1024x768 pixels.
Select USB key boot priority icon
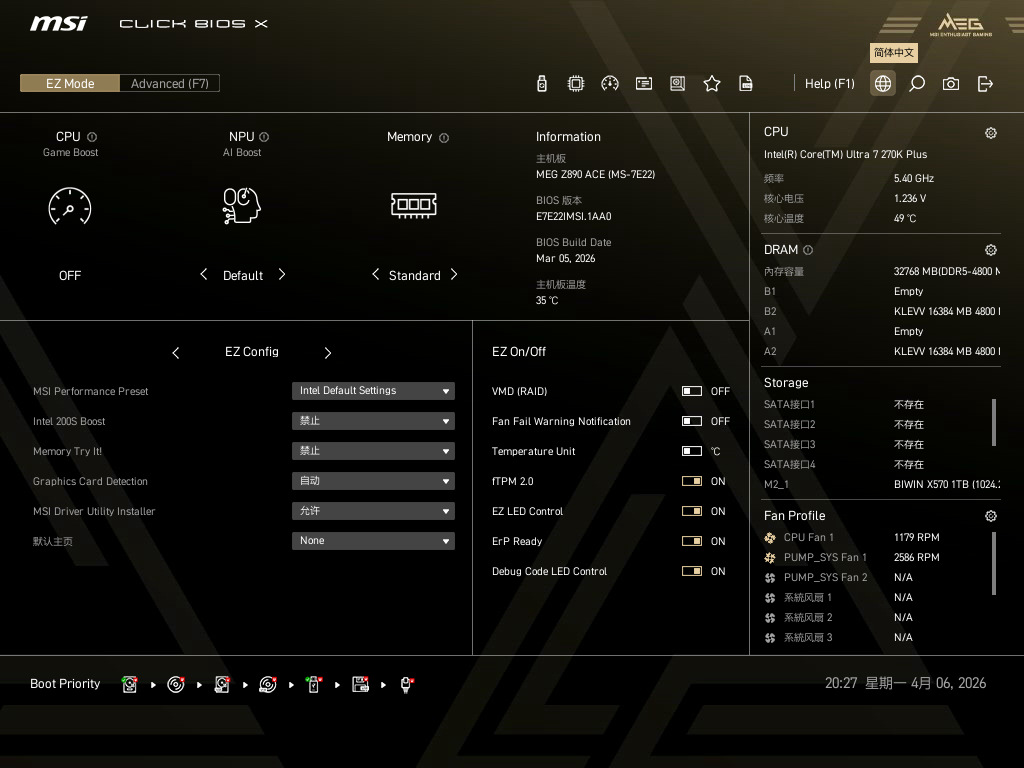click(x=313, y=684)
